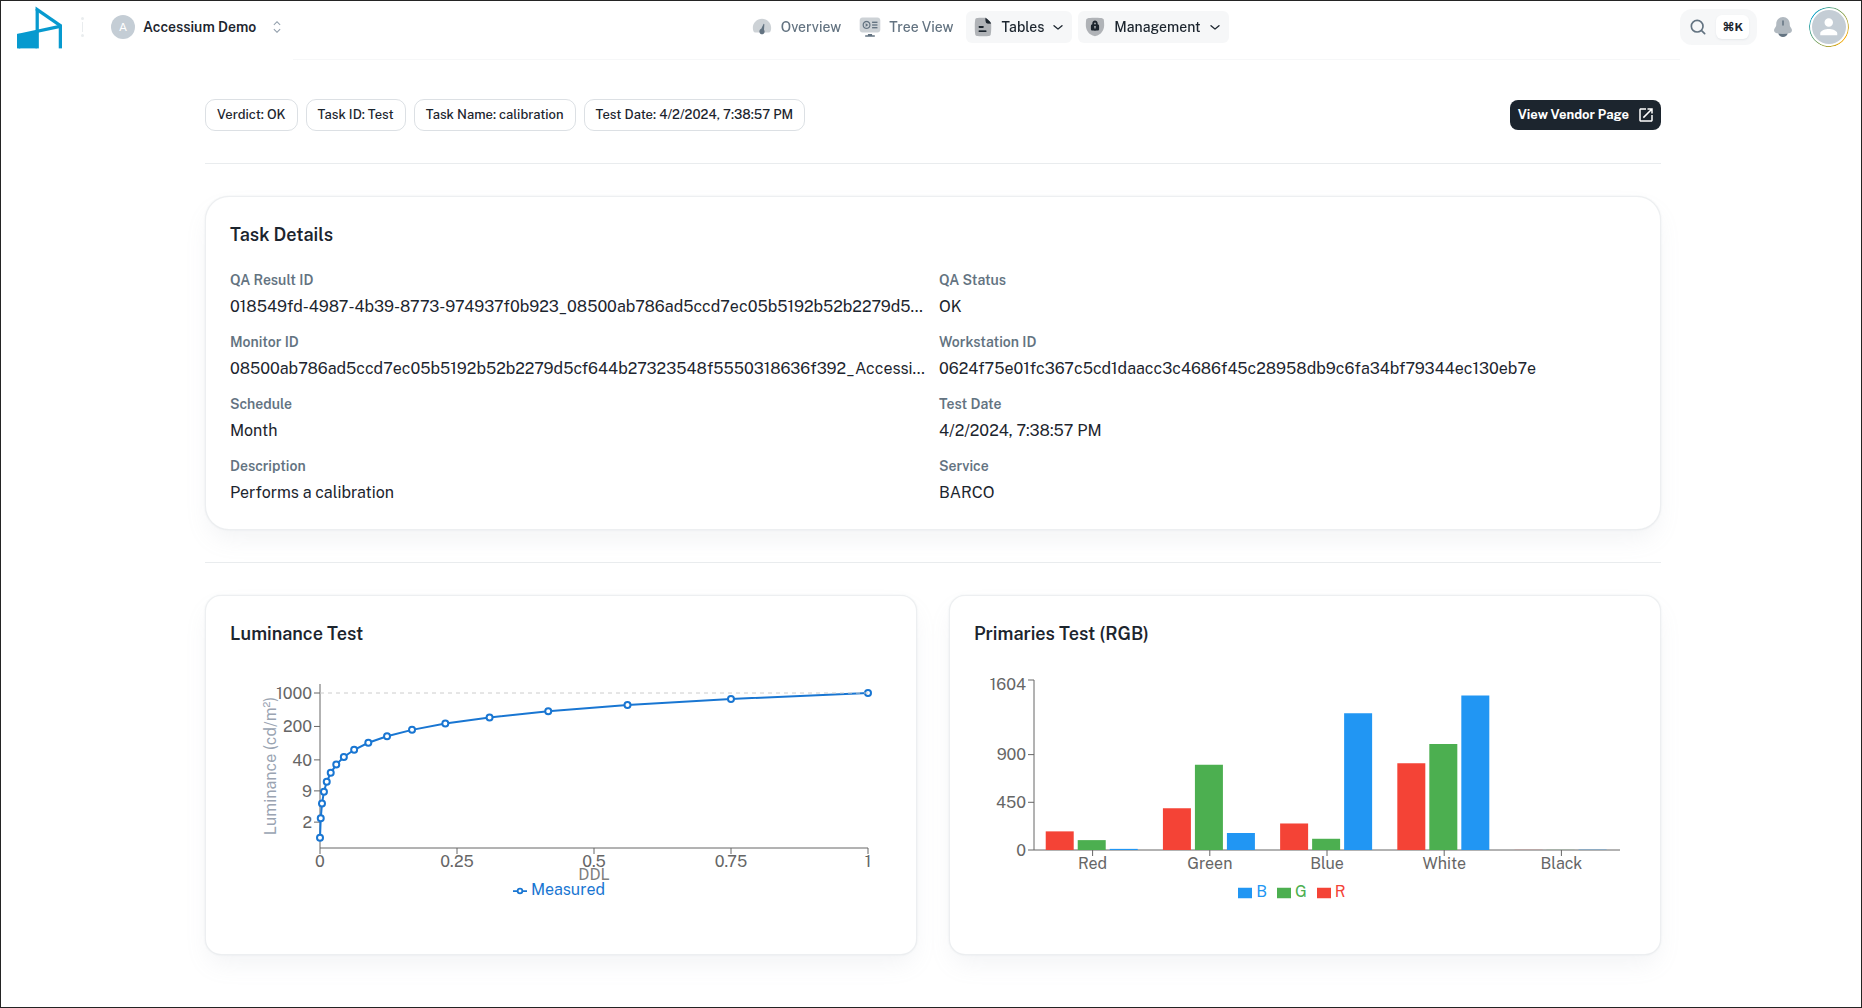
Task: Toggle the G series in legend
Action: pyautogui.click(x=1292, y=892)
